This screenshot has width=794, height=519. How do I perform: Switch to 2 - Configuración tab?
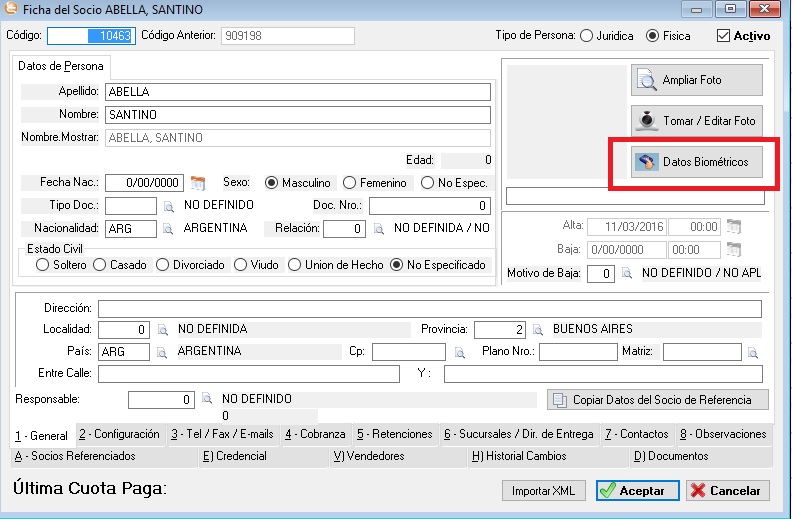pos(119,435)
